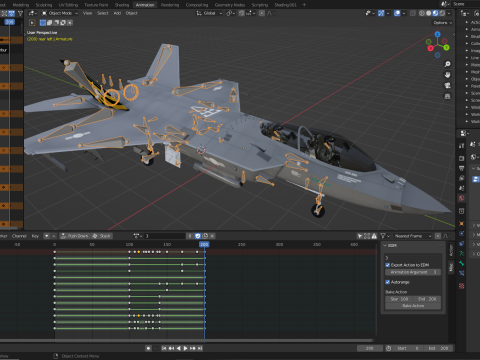Click the Push Down action button

point(75,236)
